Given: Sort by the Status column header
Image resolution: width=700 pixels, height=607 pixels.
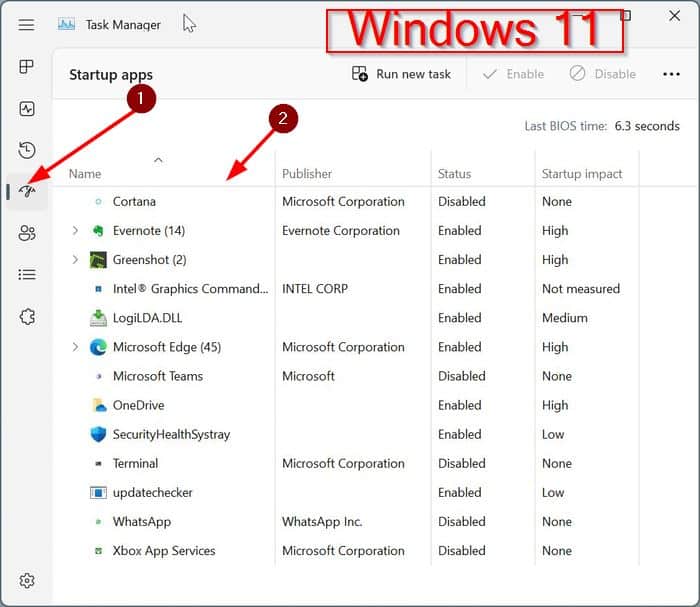Looking at the screenshot, I should point(454,174).
